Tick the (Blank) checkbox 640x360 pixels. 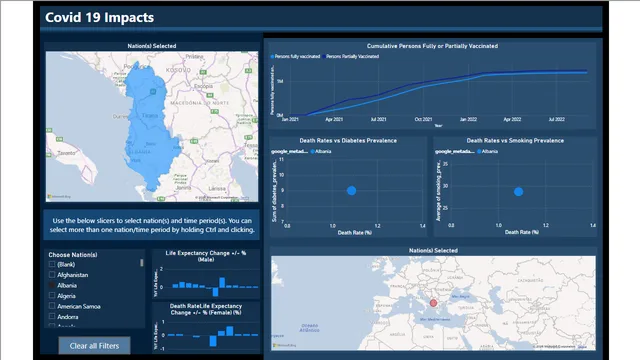pyautogui.click(x=52, y=264)
